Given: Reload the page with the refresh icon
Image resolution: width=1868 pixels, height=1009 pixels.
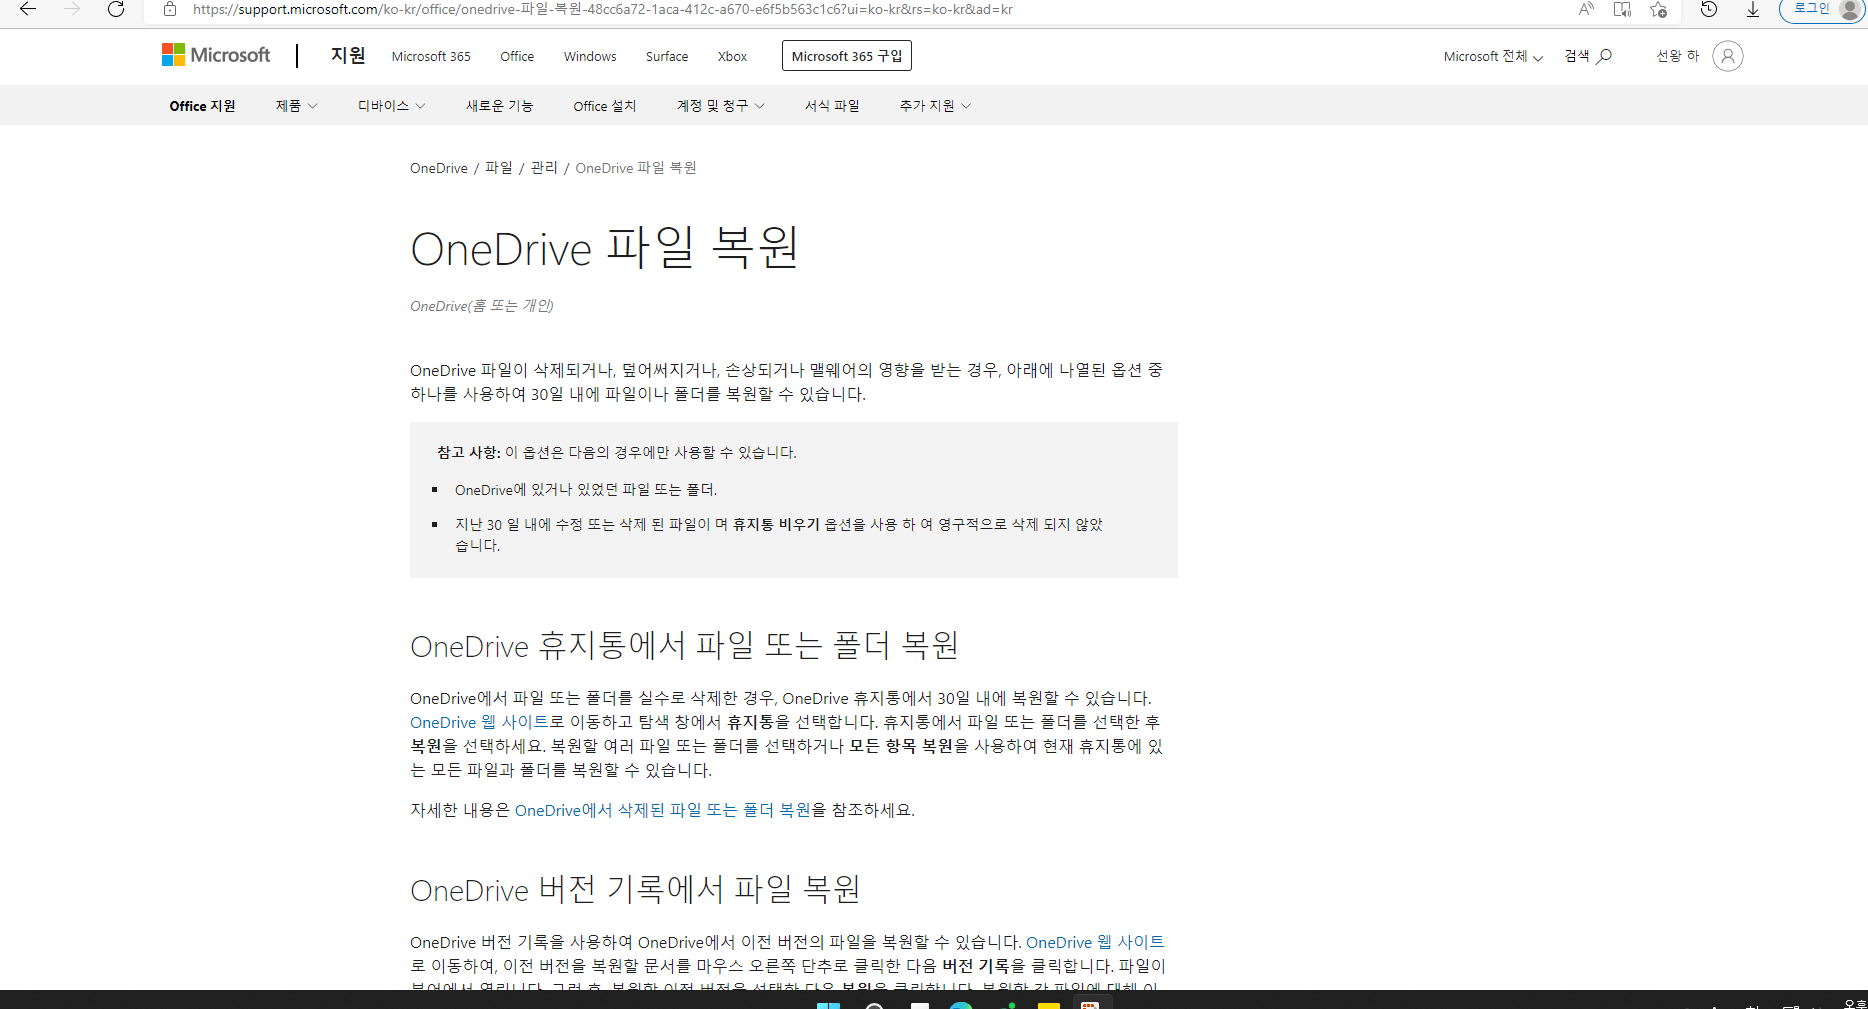Looking at the screenshot, I should [116, 9].
